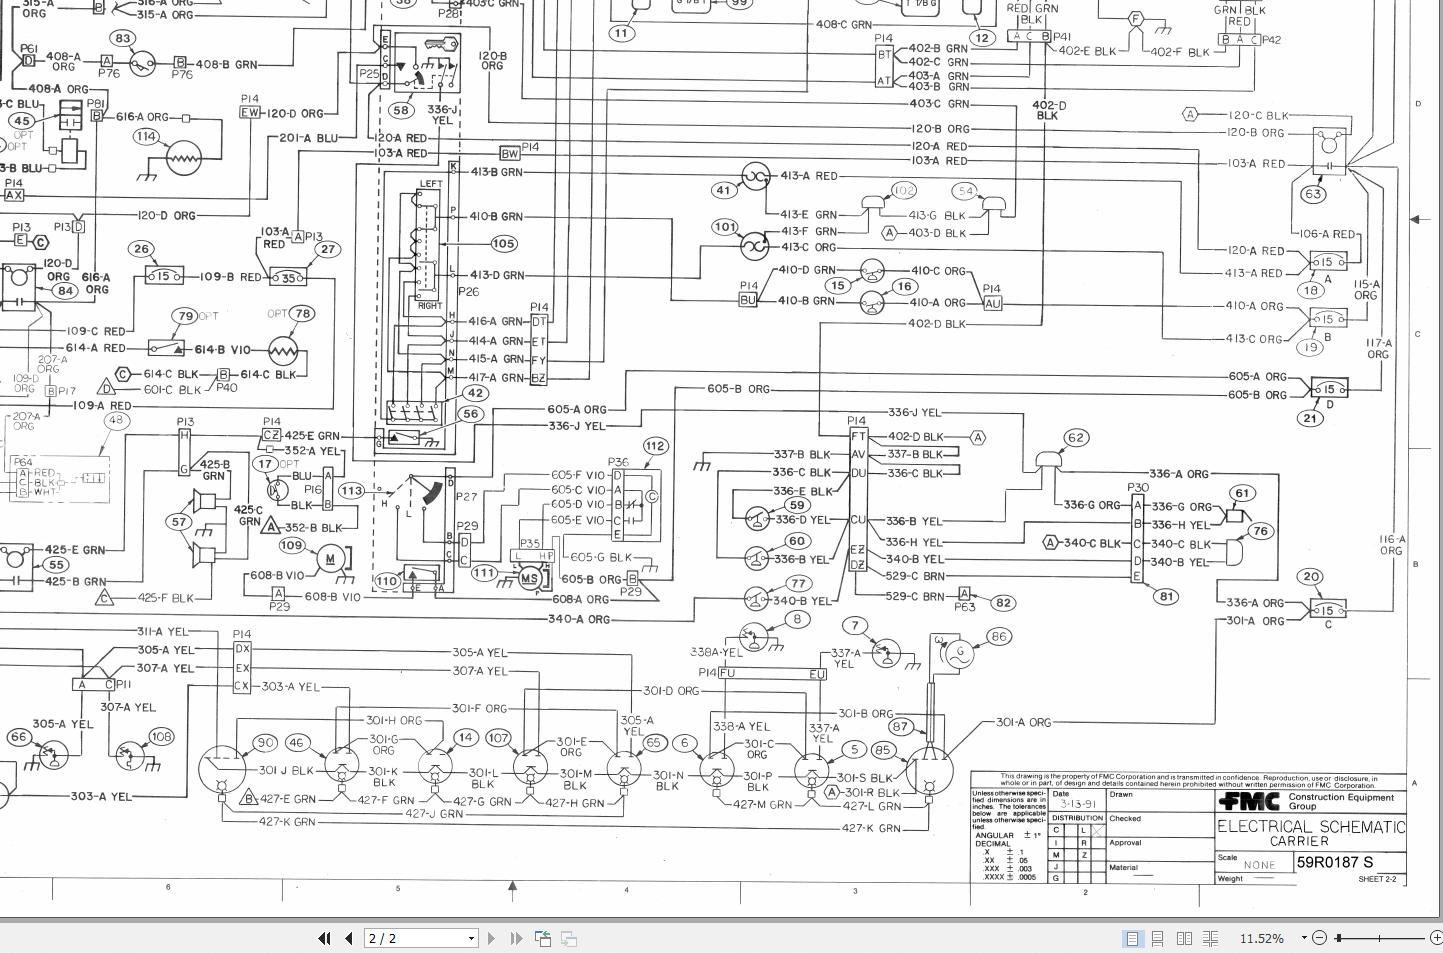Jump to the first page
The image size is (1443, 954).
pos(325,938)
